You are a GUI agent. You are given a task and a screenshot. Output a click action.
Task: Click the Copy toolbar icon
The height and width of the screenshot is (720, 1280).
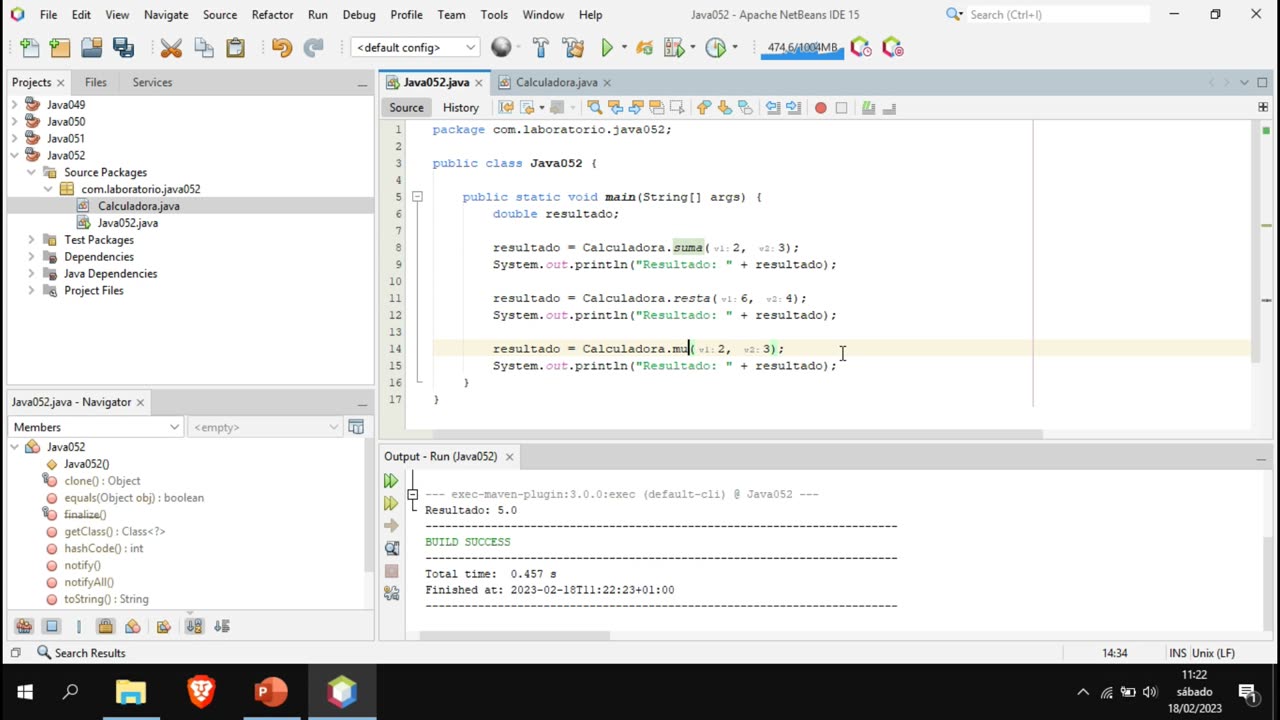pos(204,47)
